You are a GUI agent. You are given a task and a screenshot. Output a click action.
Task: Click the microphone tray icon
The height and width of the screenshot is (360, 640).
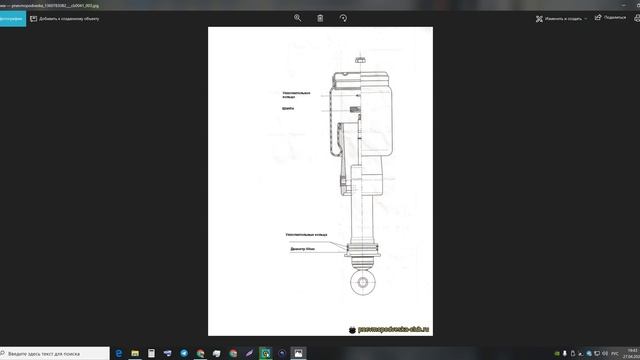[x=565, y=353]
